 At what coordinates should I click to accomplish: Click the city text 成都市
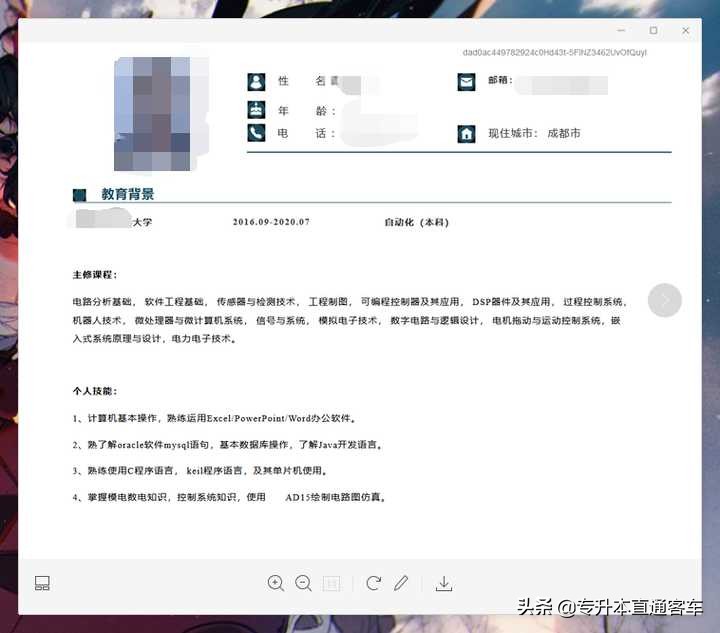(564, 133)
